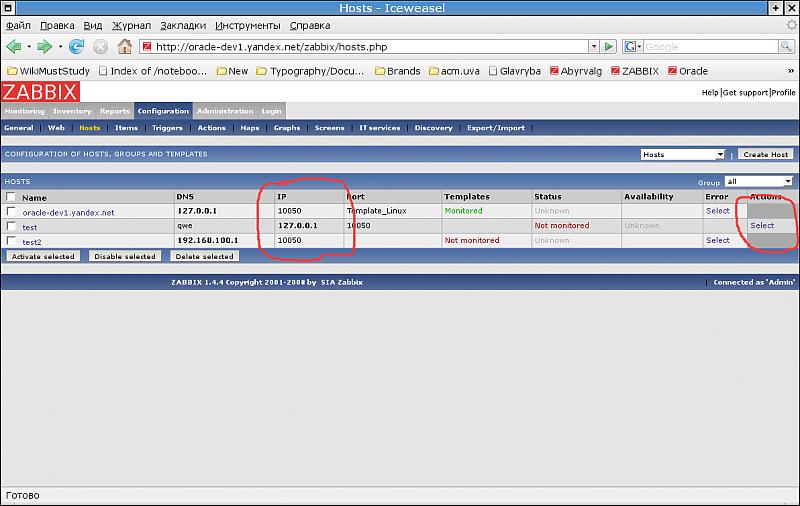Click the Profile link
The width and height of the screenshot is (800, 506).
(x=783, y=92)
